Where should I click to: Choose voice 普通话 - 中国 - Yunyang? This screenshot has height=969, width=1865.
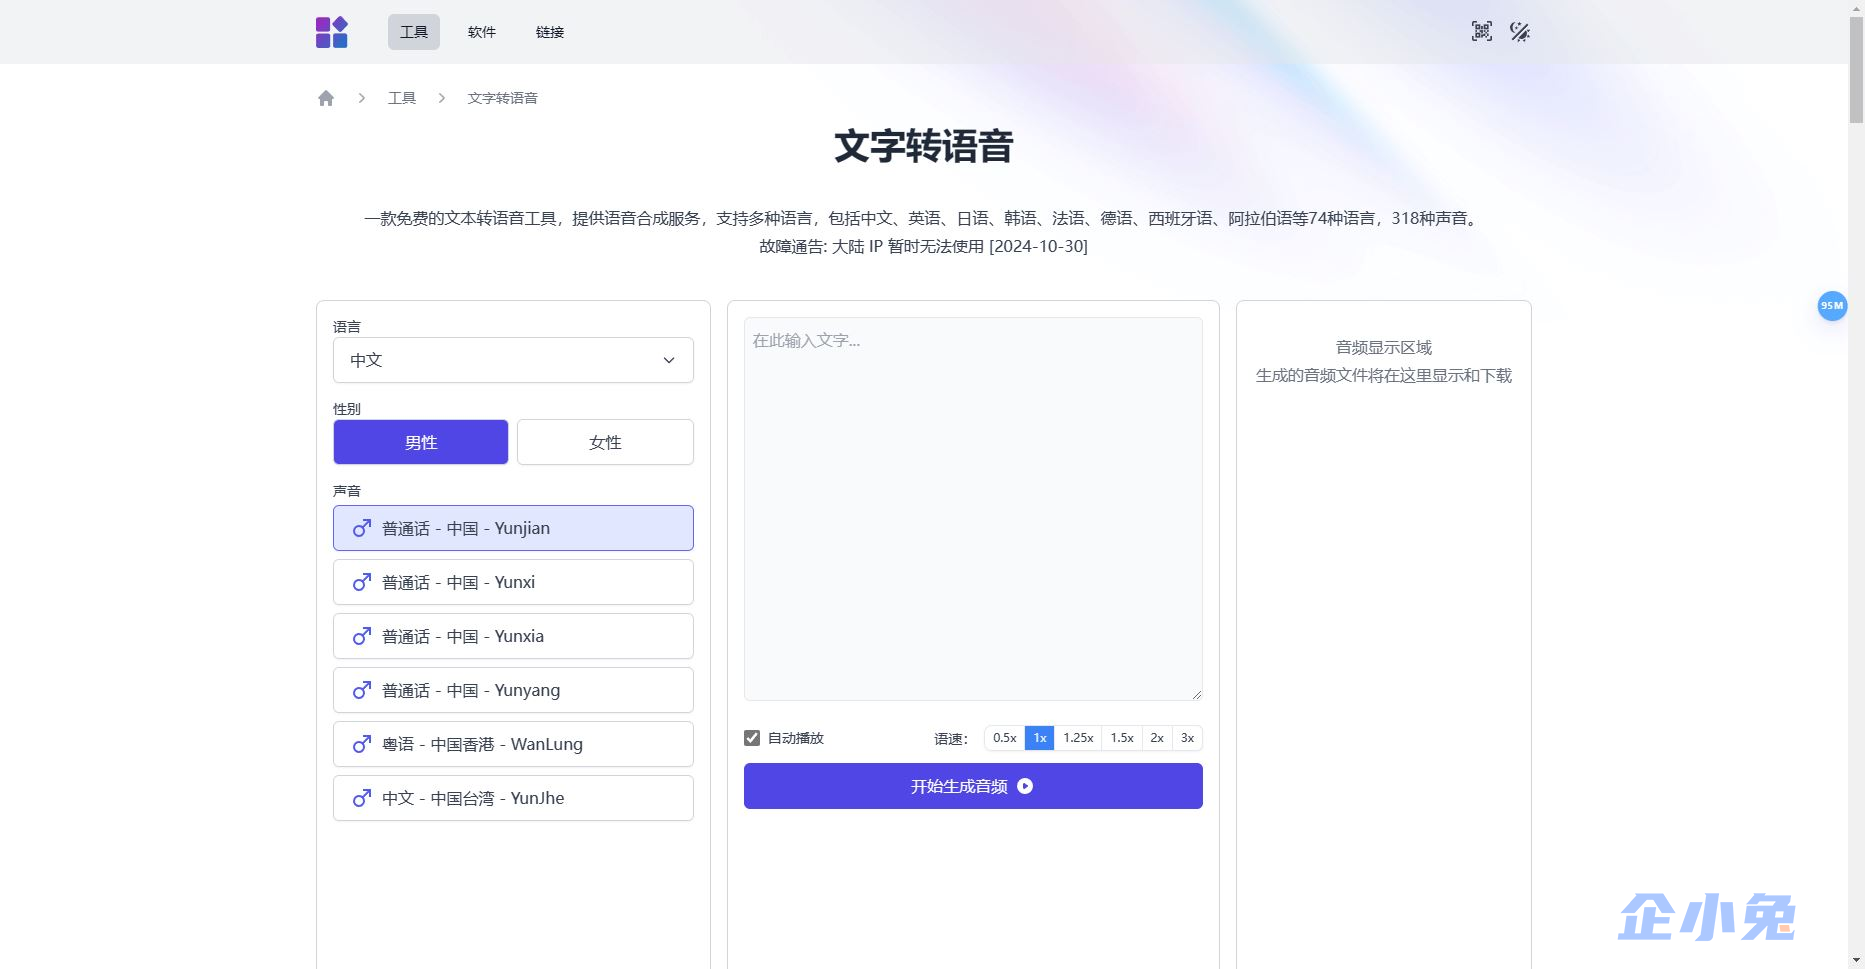tap(513, 690)
